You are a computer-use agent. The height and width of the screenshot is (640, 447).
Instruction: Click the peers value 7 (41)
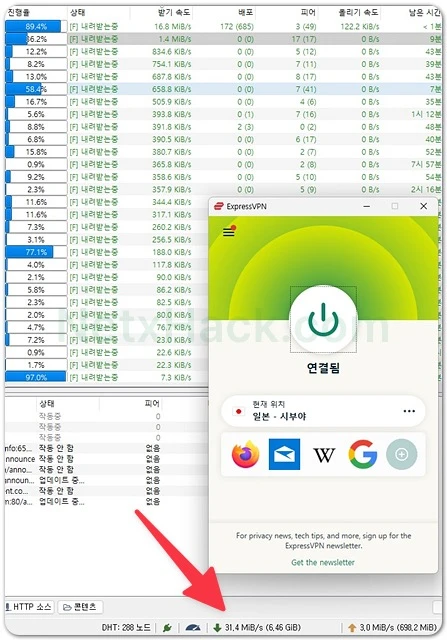306,89
